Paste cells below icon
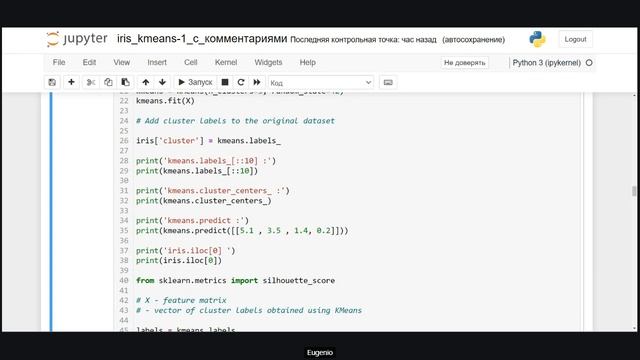The image size is (640, 360). 125,82
